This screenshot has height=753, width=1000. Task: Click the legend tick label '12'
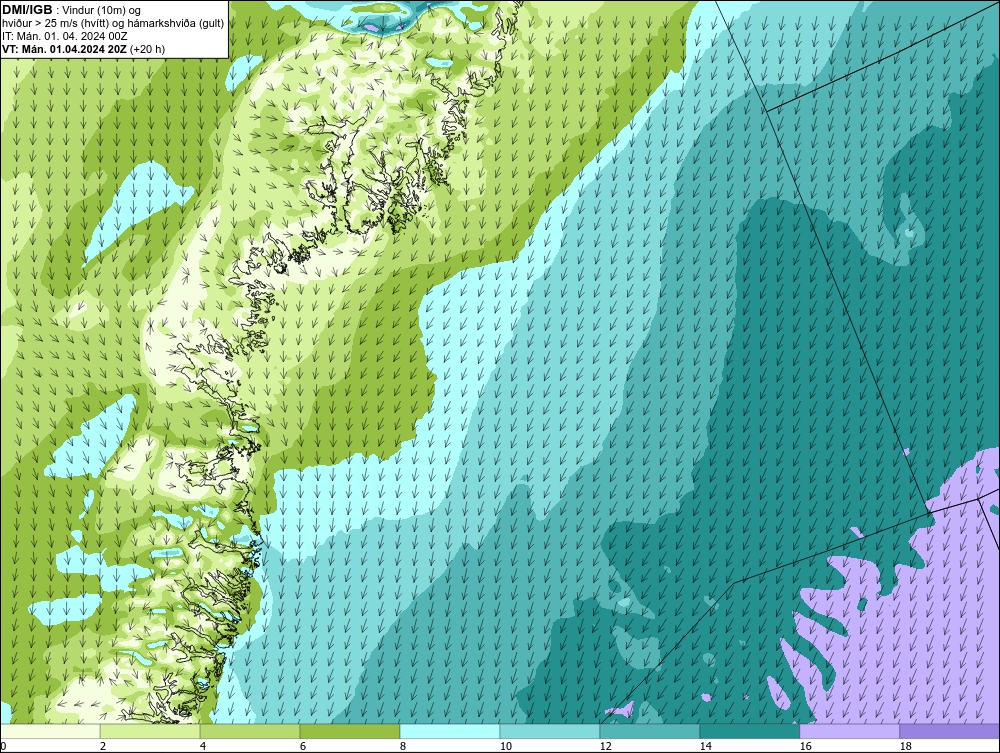click(605, 746)
